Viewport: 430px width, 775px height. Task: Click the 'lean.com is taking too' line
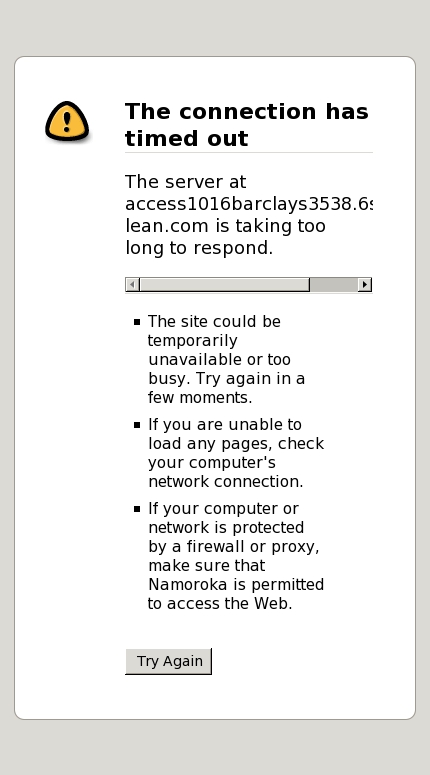pos(225,226)
